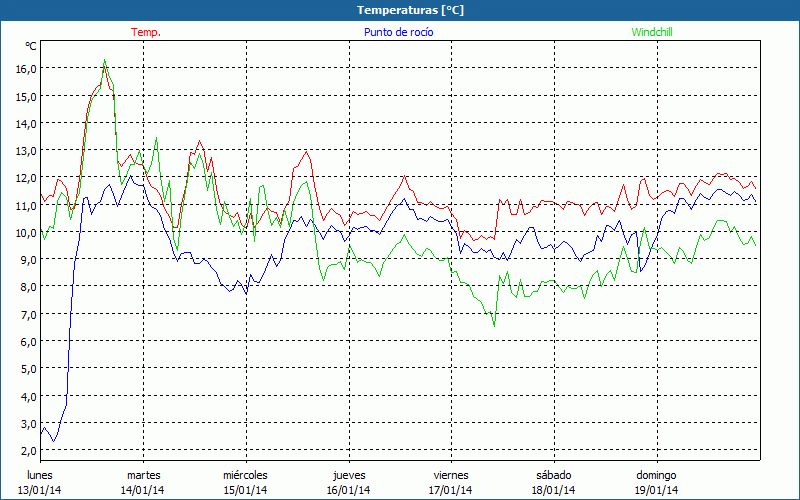Select the 13,0 y-axis value
Viewport: 800px width, 500px height.
click(x=26, y=151)
